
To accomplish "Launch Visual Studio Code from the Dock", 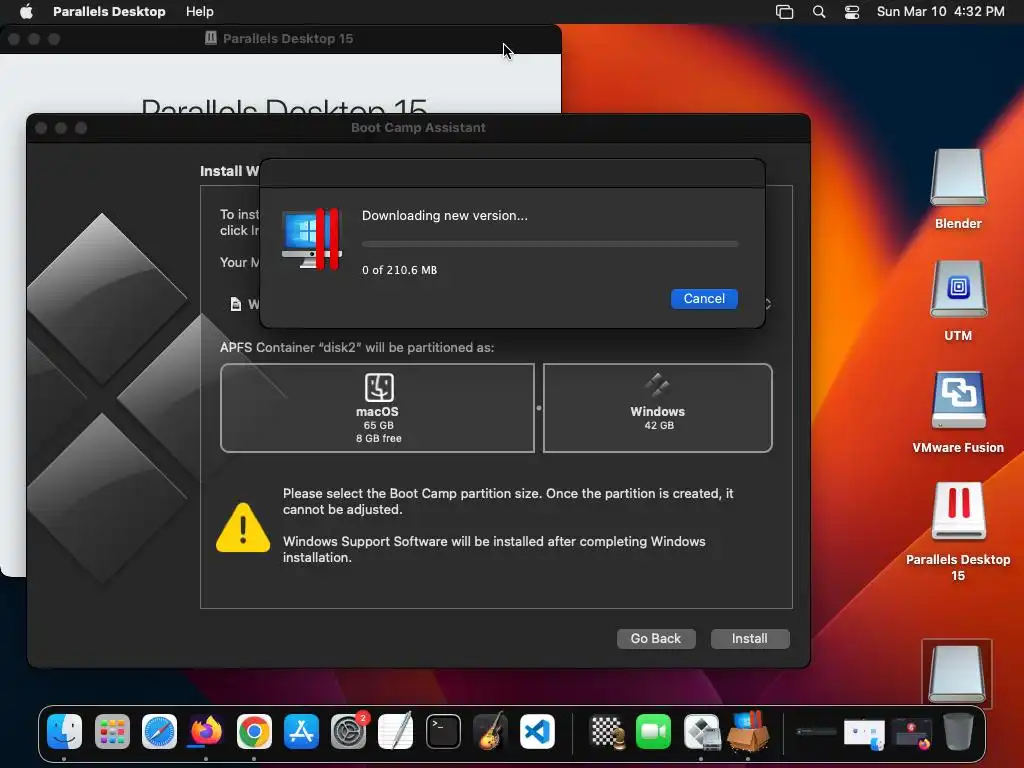I will pos(537,731).
